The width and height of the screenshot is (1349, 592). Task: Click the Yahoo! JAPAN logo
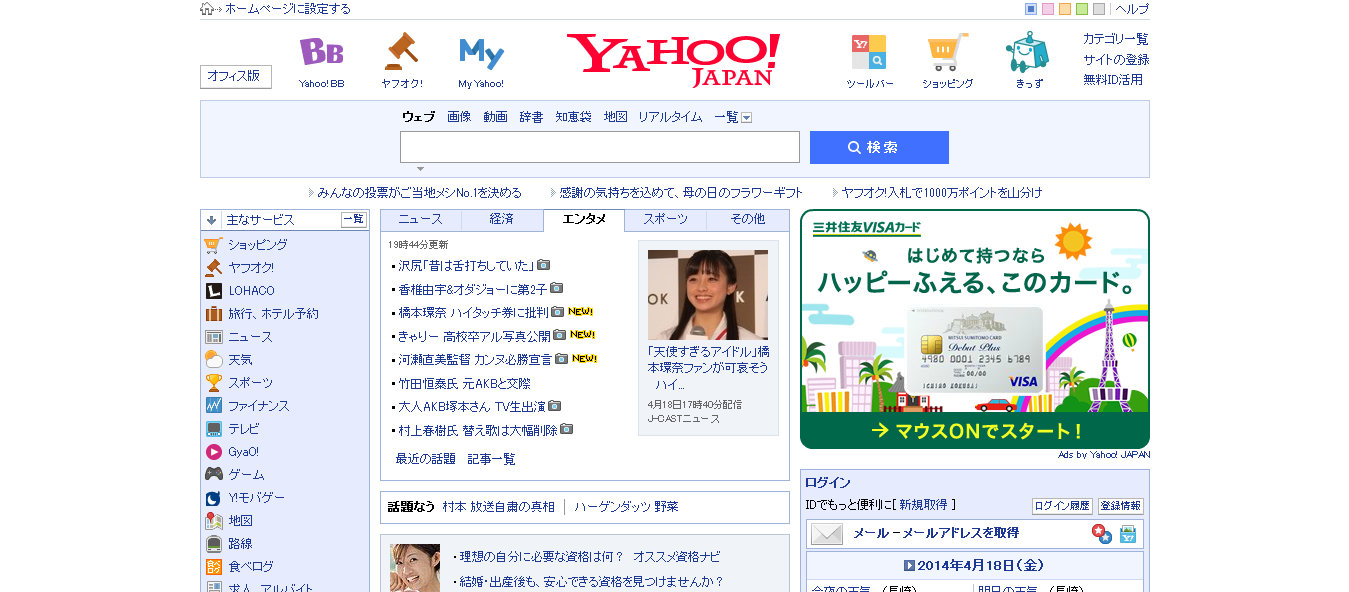[673, 60]
